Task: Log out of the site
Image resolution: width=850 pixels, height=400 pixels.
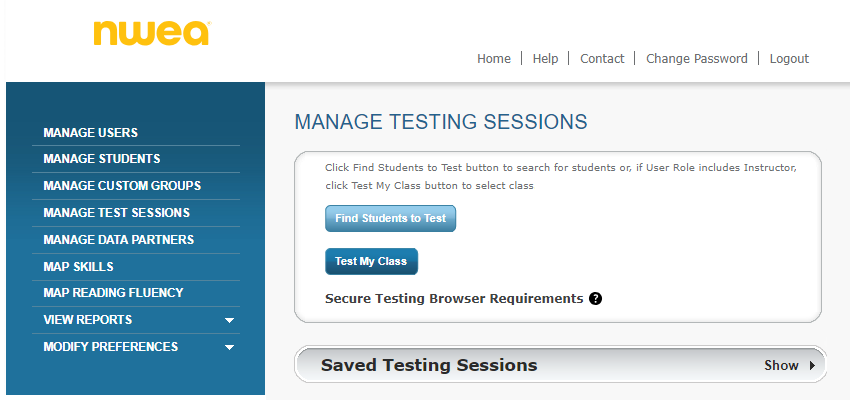Action: coord(789,59)
